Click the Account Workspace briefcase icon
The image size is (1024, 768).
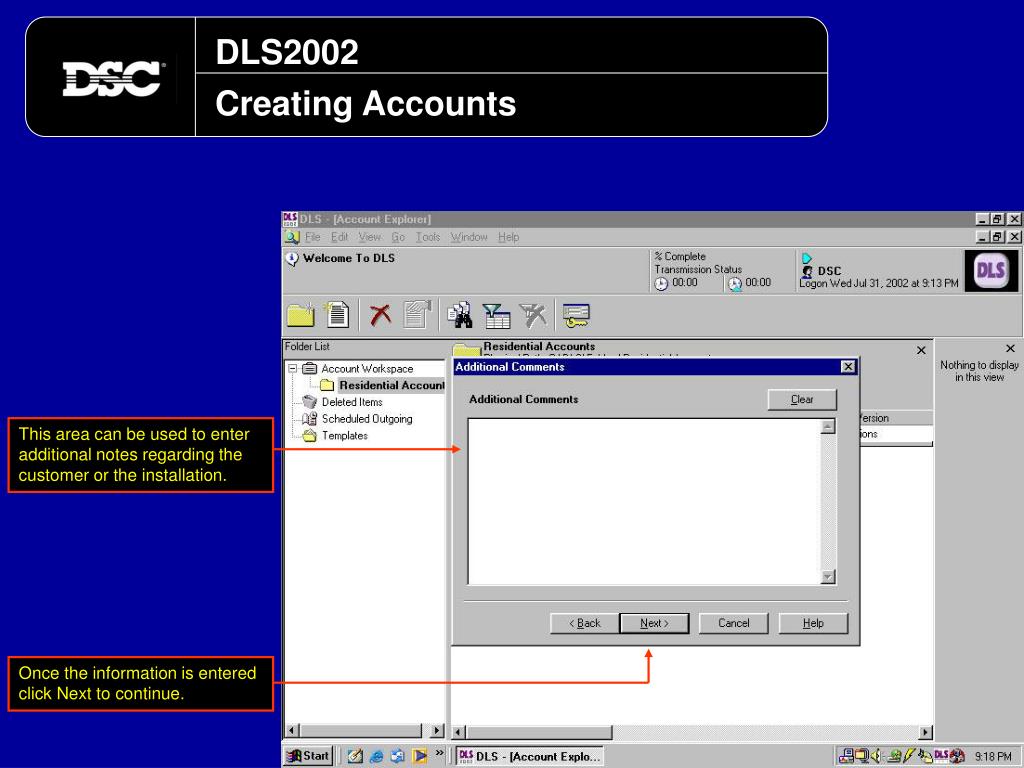click(x=310, y=368)
